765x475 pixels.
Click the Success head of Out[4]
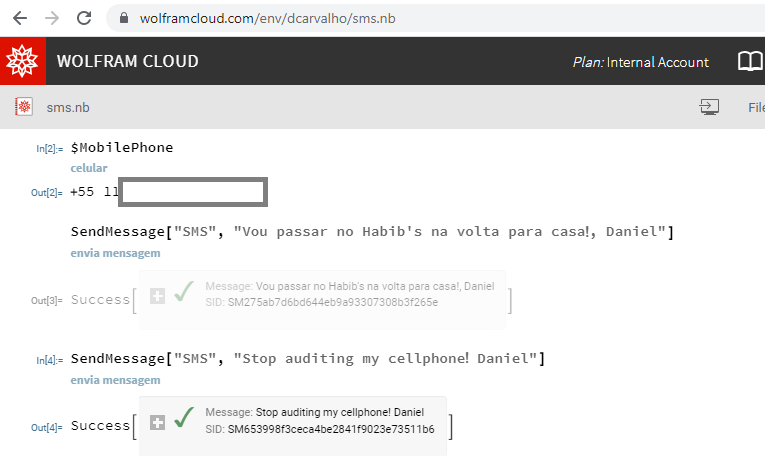(x=100, y=426)
